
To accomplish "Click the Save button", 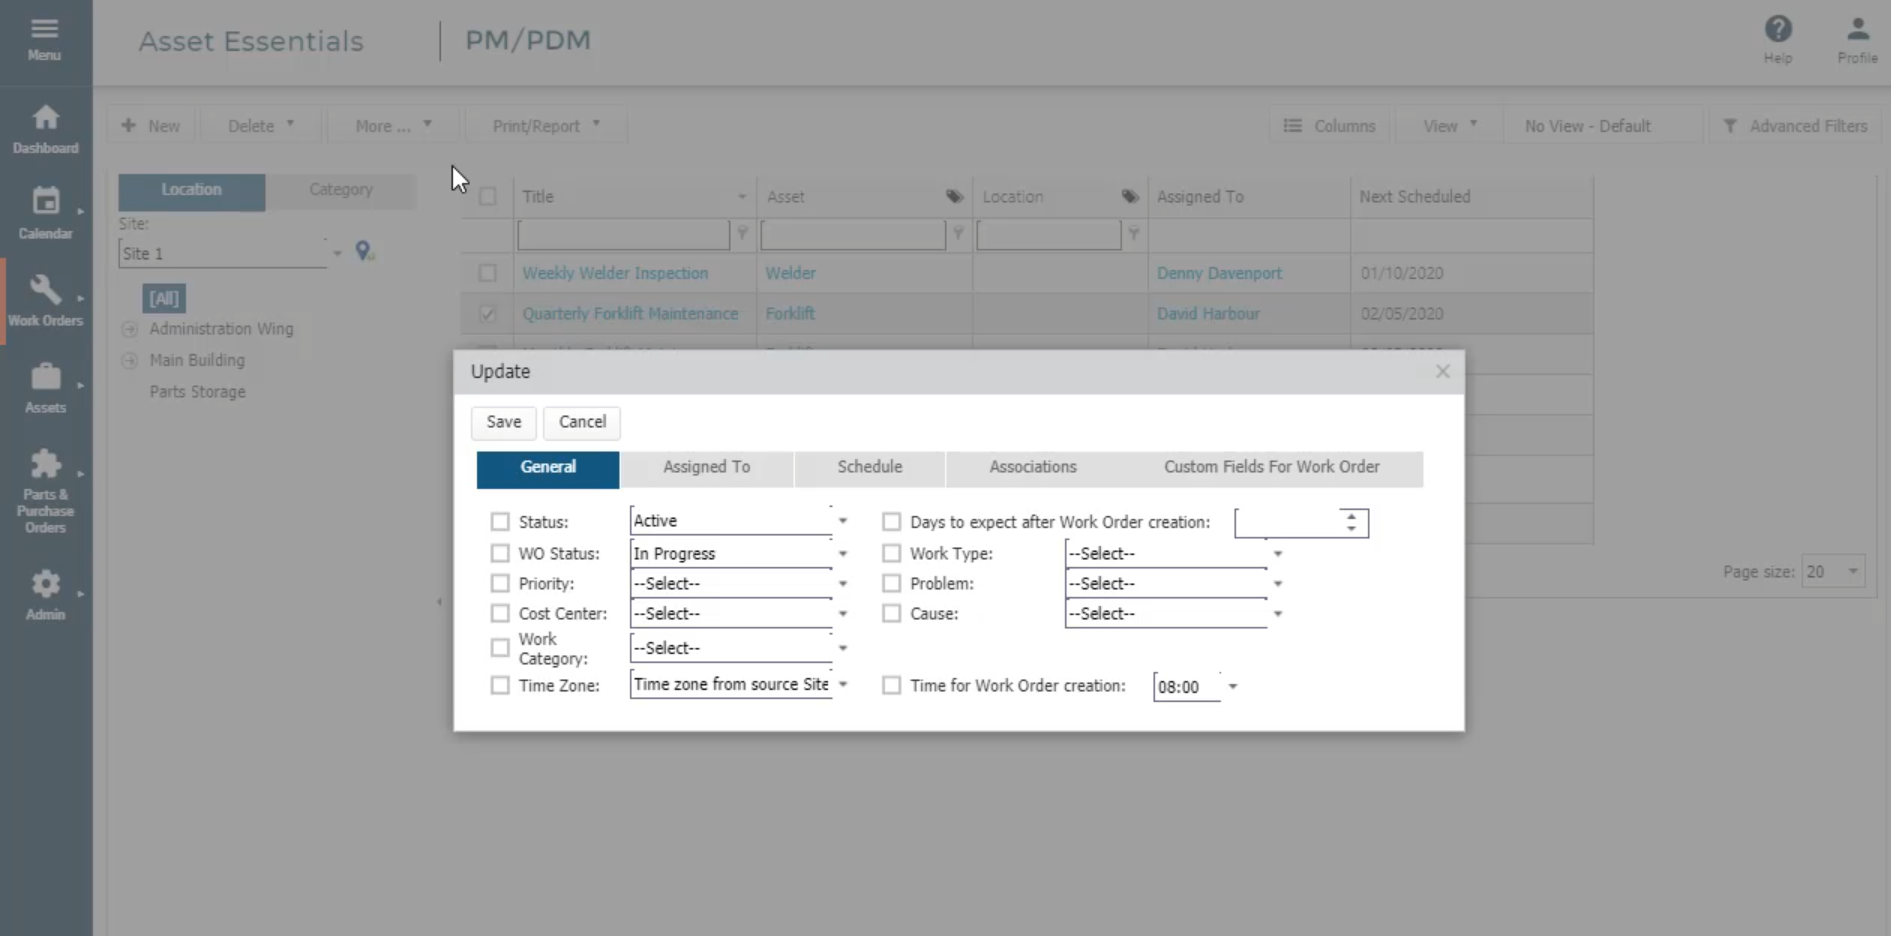I will [x=503, y=422].
